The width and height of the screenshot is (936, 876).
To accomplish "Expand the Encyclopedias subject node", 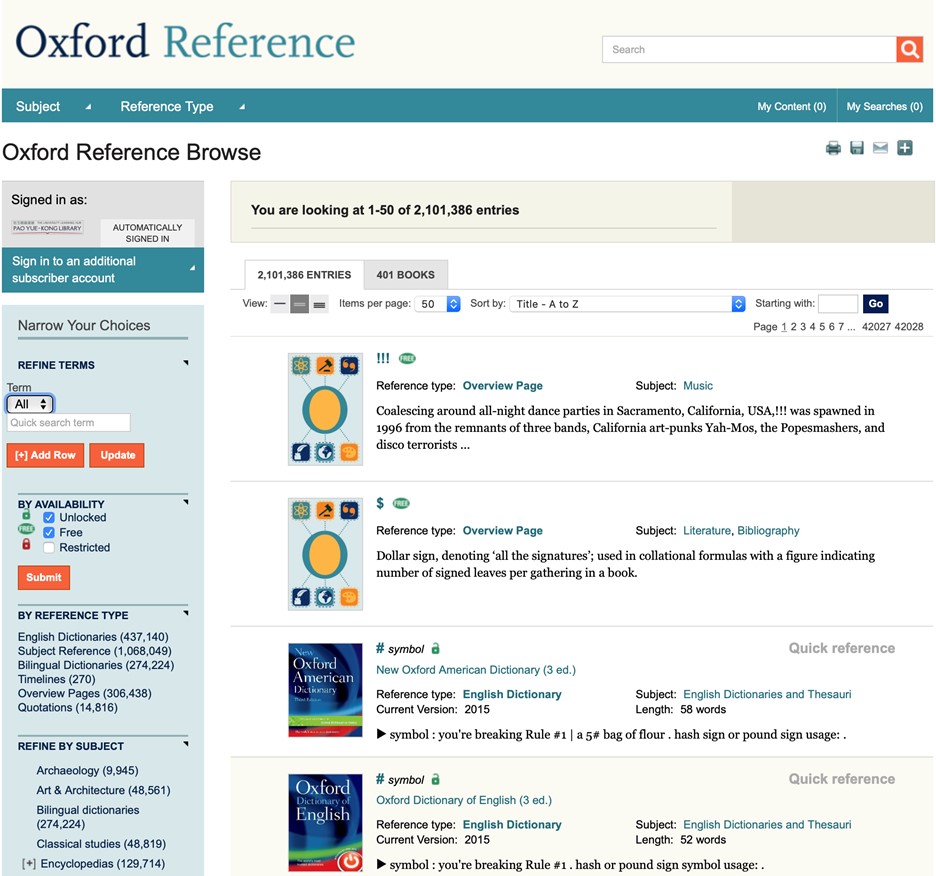I will tap(28, 864).
